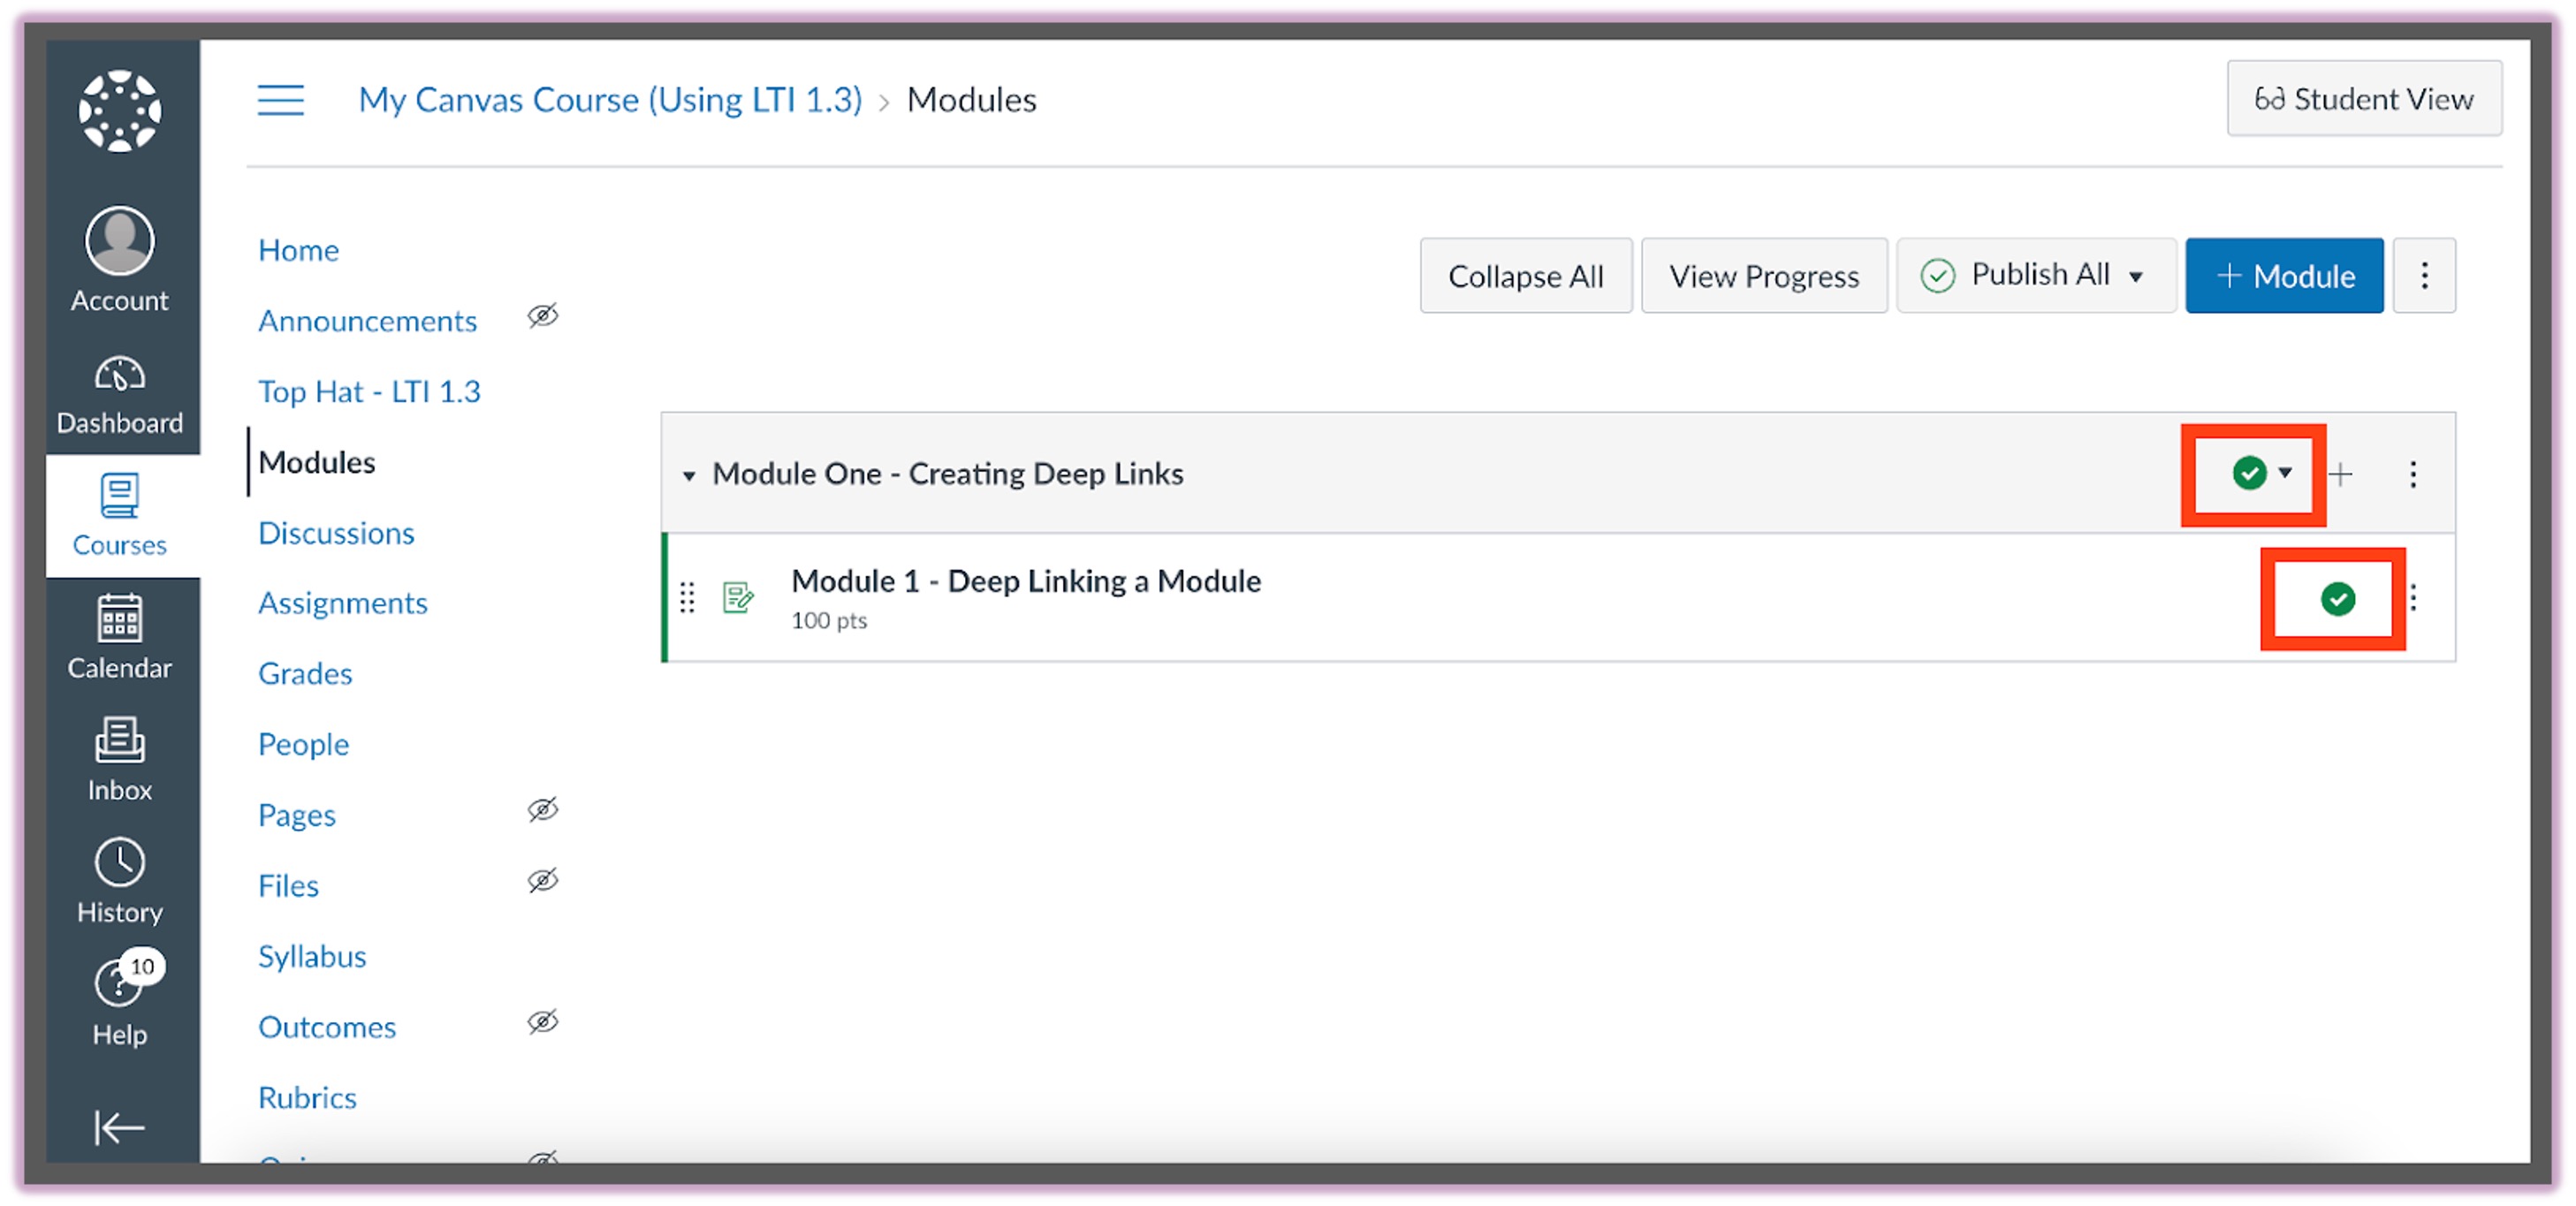Image resolution: width=2576 pixels, height=1206 pixels.
Task: Collapse Module One with the disclosure triangle
Action: coord(689,475)
